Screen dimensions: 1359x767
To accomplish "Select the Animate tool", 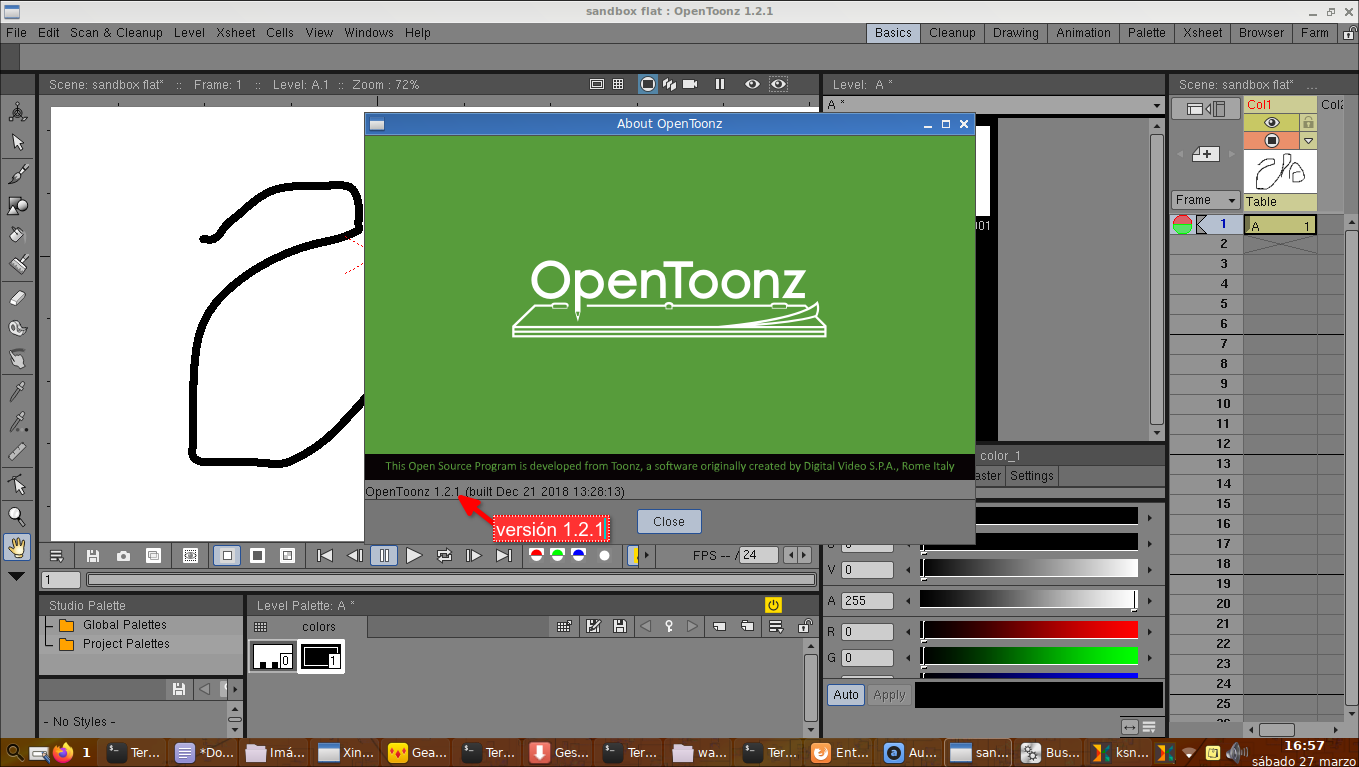I will tap(17, 112).
